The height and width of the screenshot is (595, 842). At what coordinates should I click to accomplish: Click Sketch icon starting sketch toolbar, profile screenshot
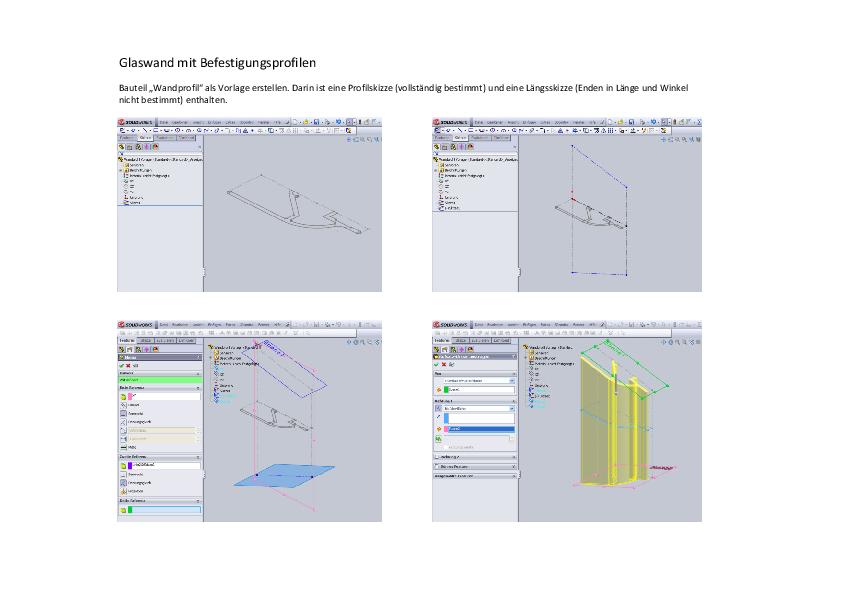122,130
